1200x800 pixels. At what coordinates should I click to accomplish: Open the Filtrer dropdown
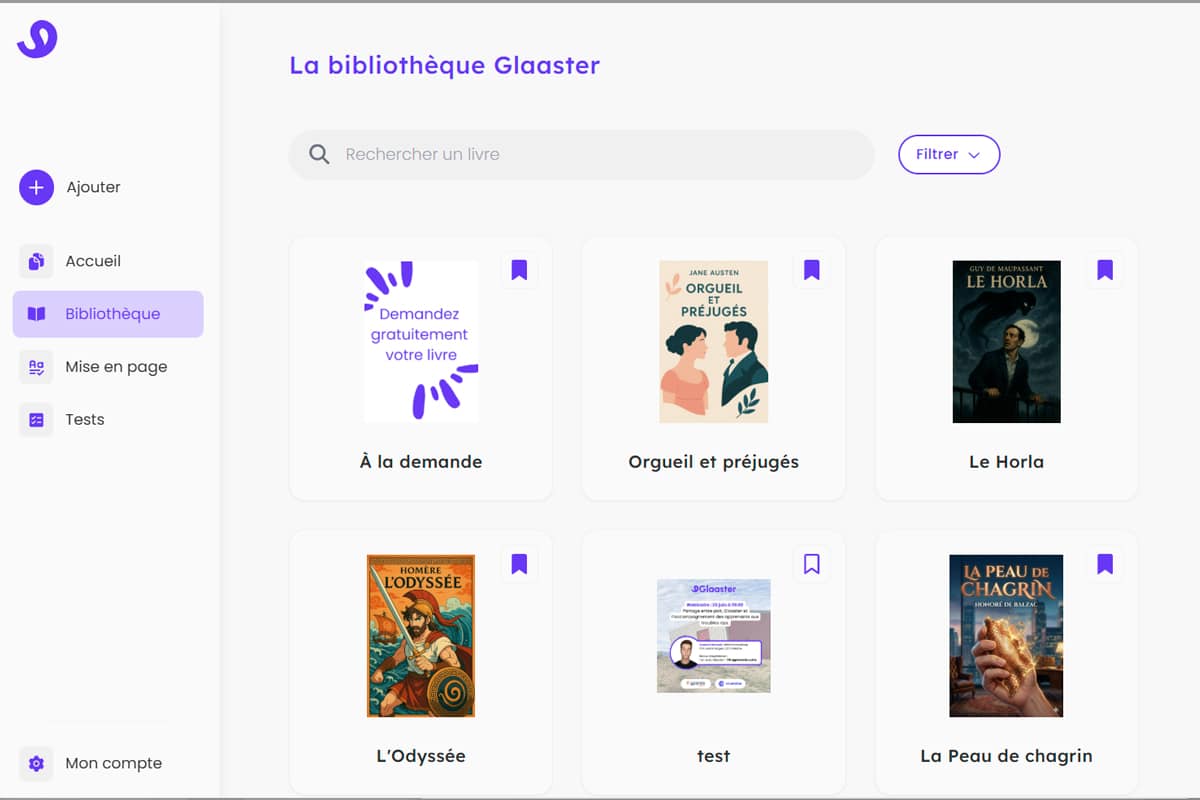tap(949, 154)
